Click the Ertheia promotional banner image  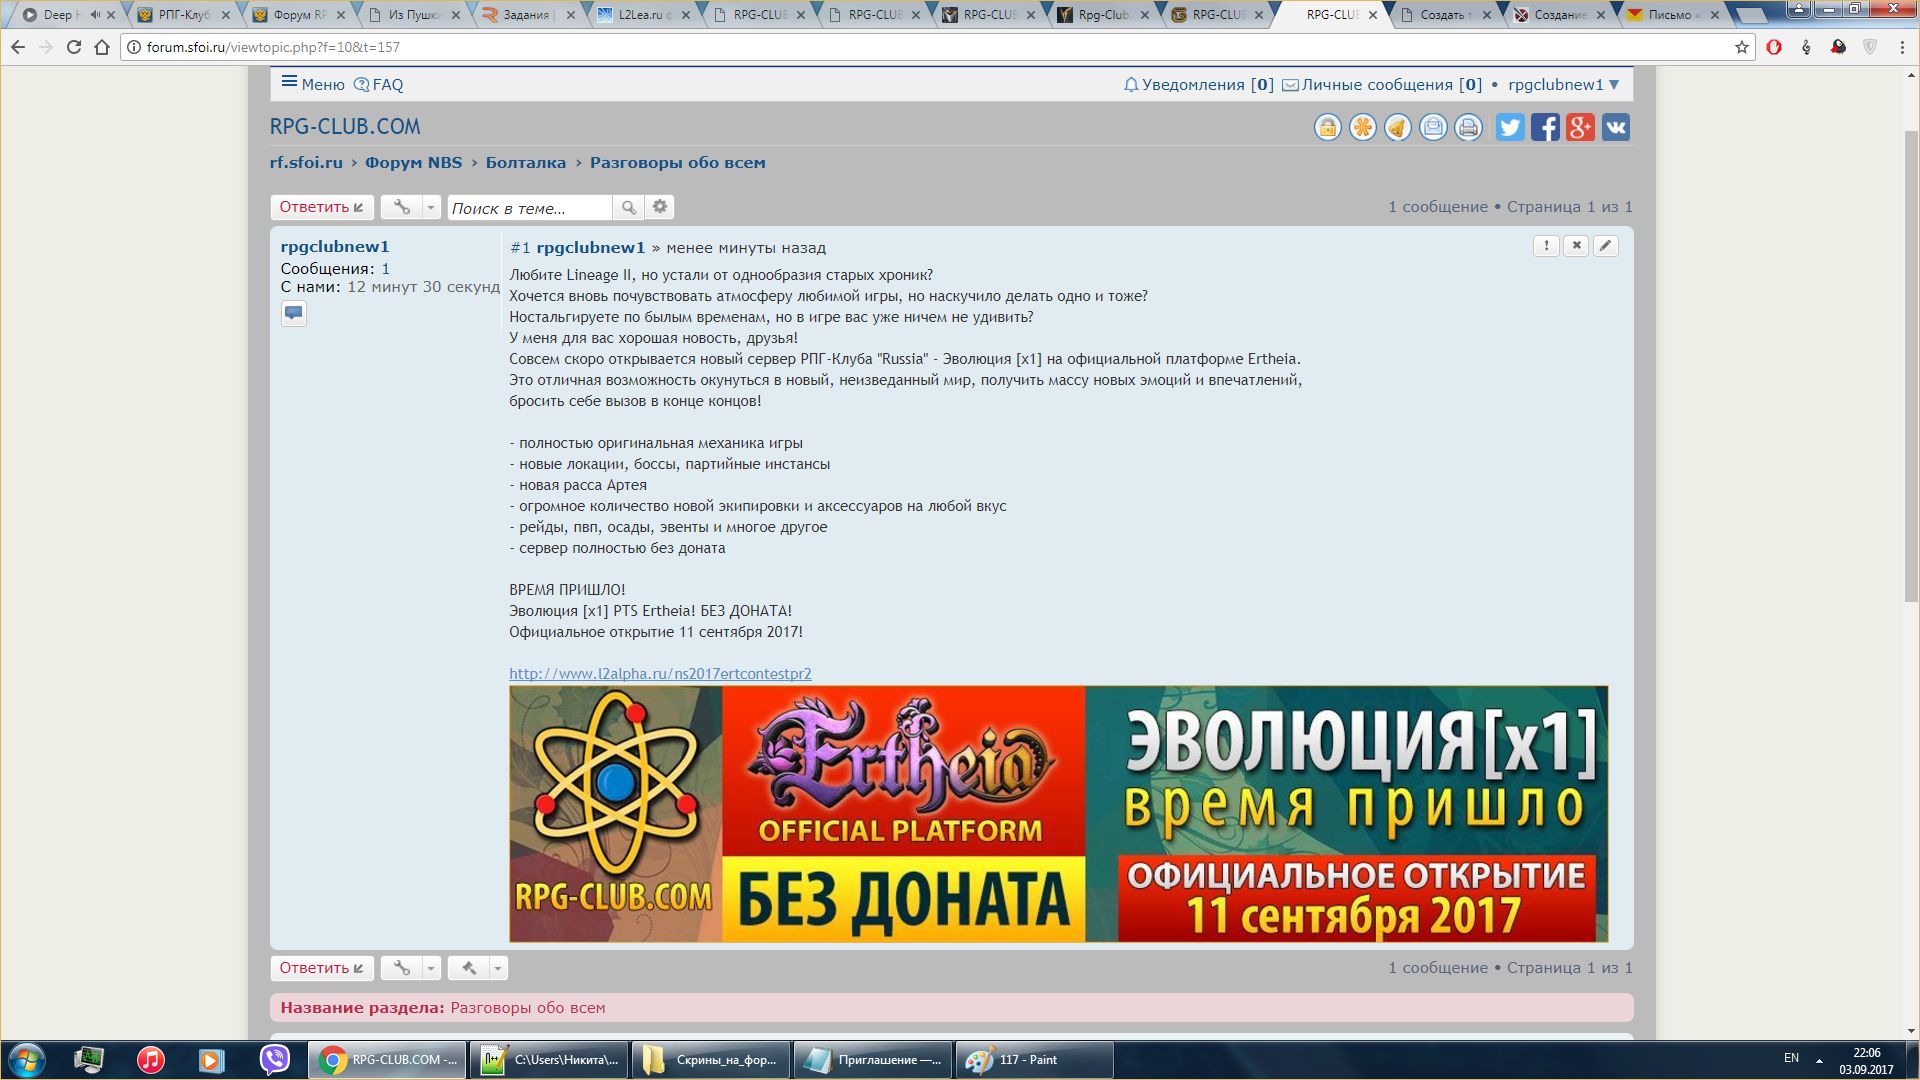pyautogui.click(x=1058, y=814)
